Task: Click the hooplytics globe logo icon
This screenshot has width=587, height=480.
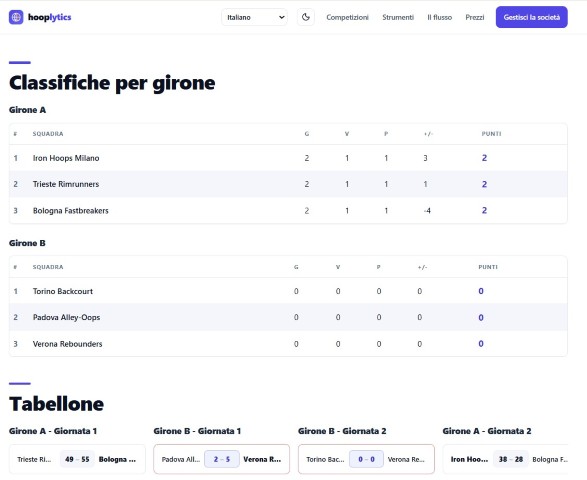Action: click(16, 17)
